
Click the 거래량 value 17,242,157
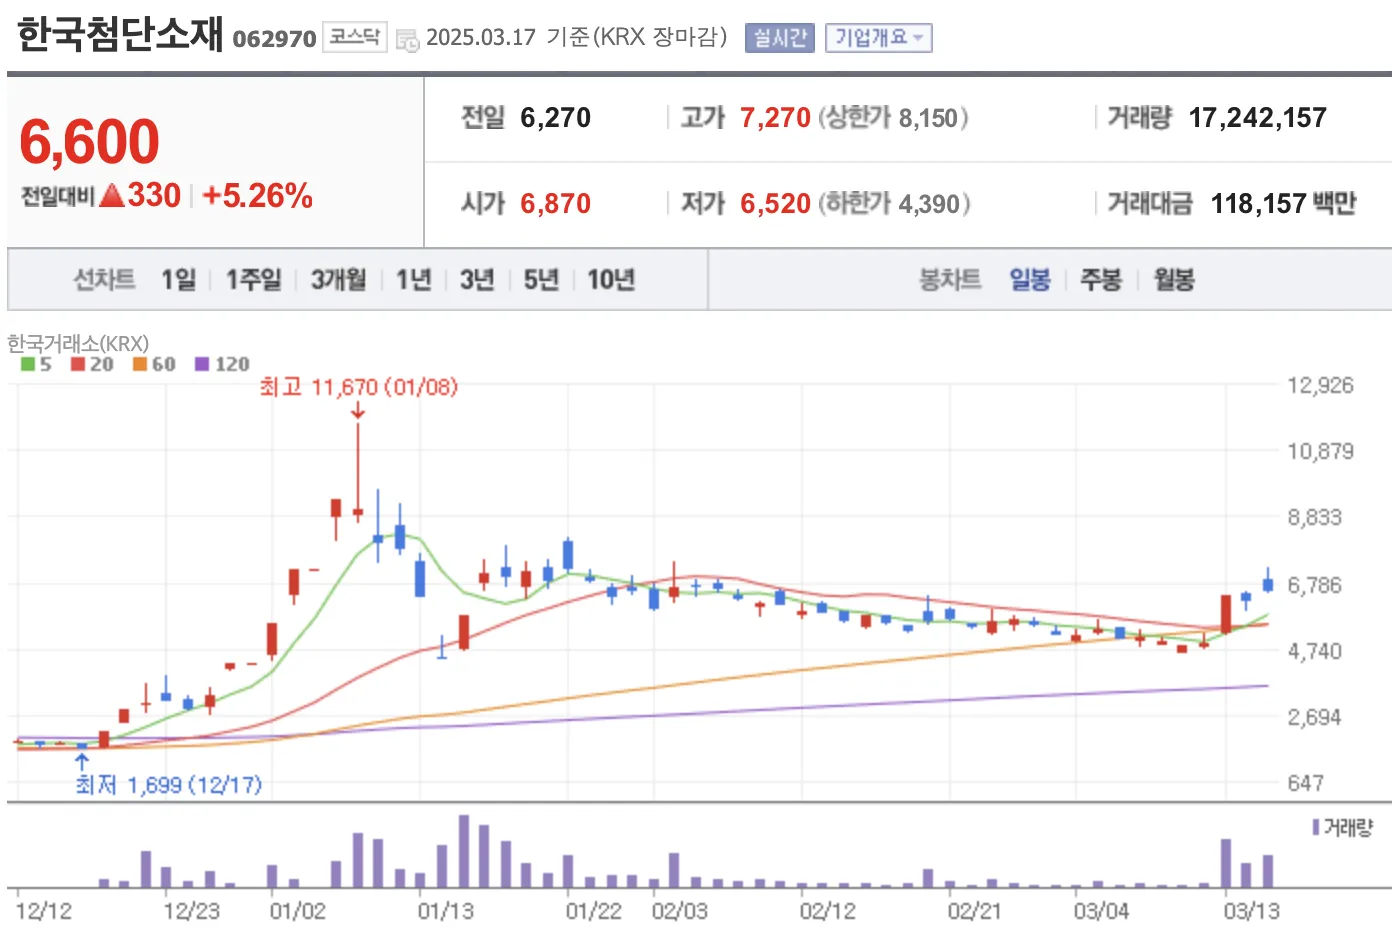coord(1257,118)
